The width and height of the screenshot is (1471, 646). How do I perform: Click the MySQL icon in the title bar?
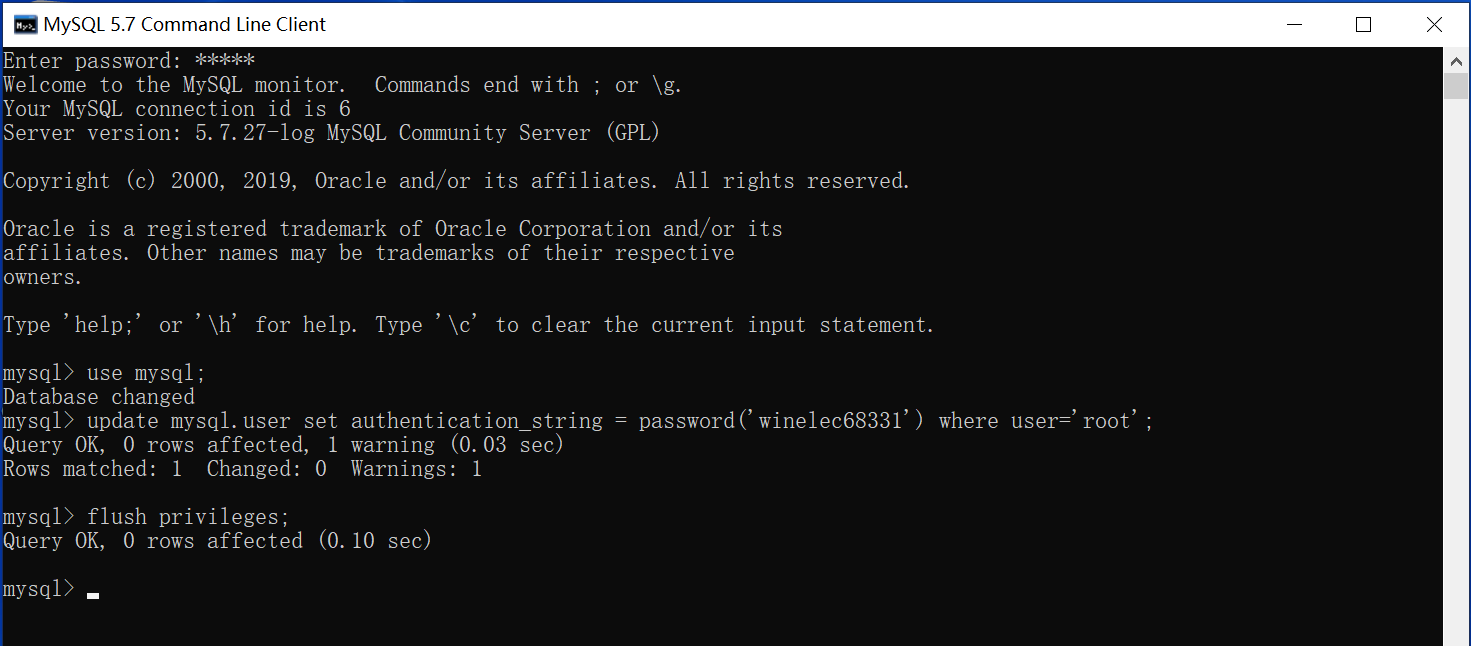24,24
